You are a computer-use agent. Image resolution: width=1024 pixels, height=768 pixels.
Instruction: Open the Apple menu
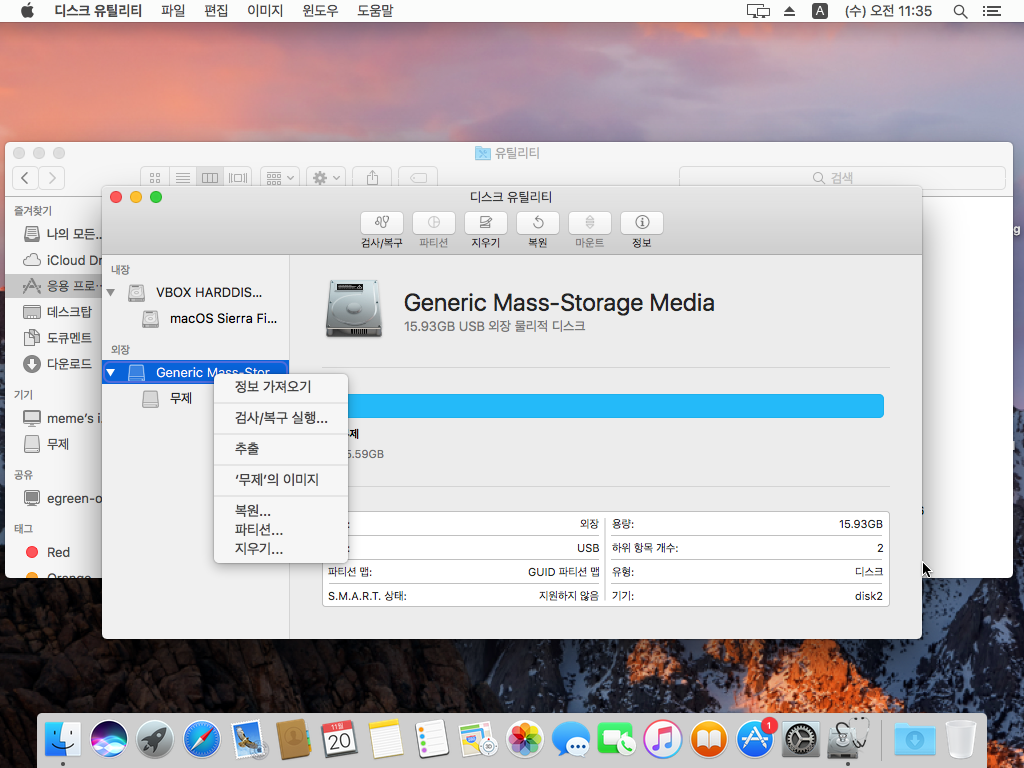point(27,10)
